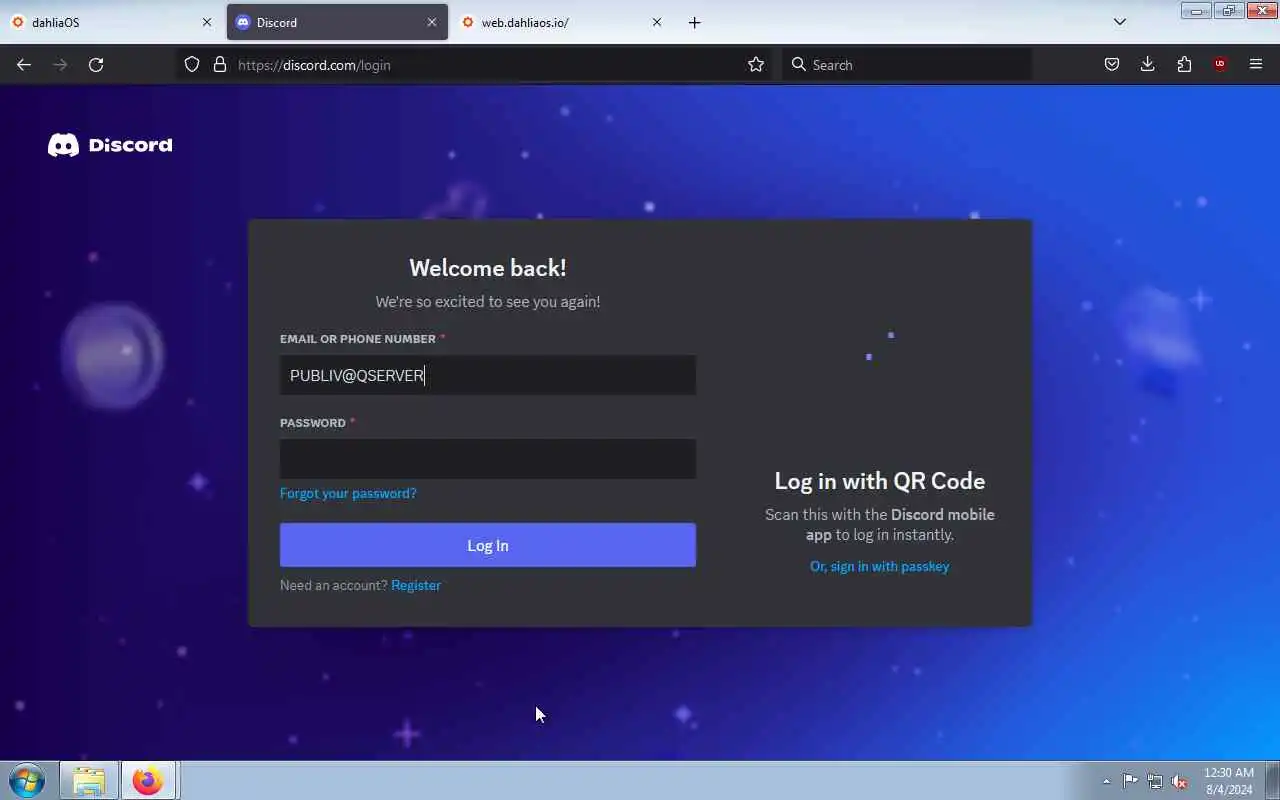This screenshot has width=1280, height=800.
Task: Follow the Register link
Action: [416, 585]
